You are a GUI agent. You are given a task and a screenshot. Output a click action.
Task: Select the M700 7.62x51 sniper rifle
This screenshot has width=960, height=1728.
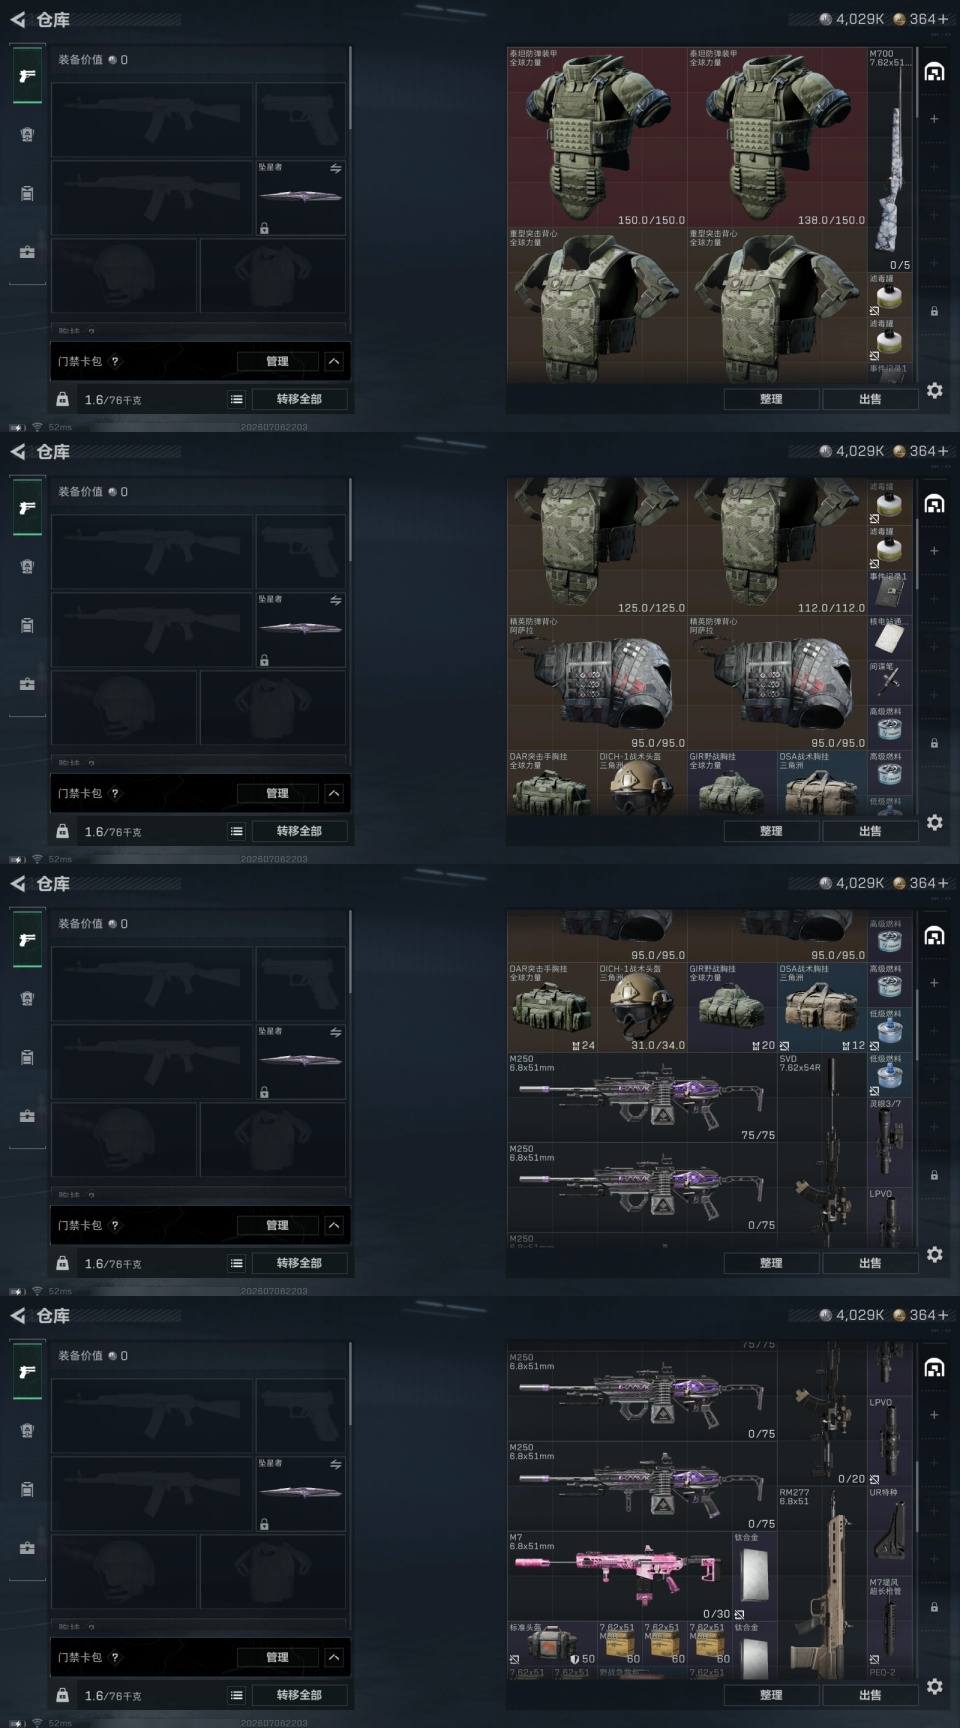(890, 160)
